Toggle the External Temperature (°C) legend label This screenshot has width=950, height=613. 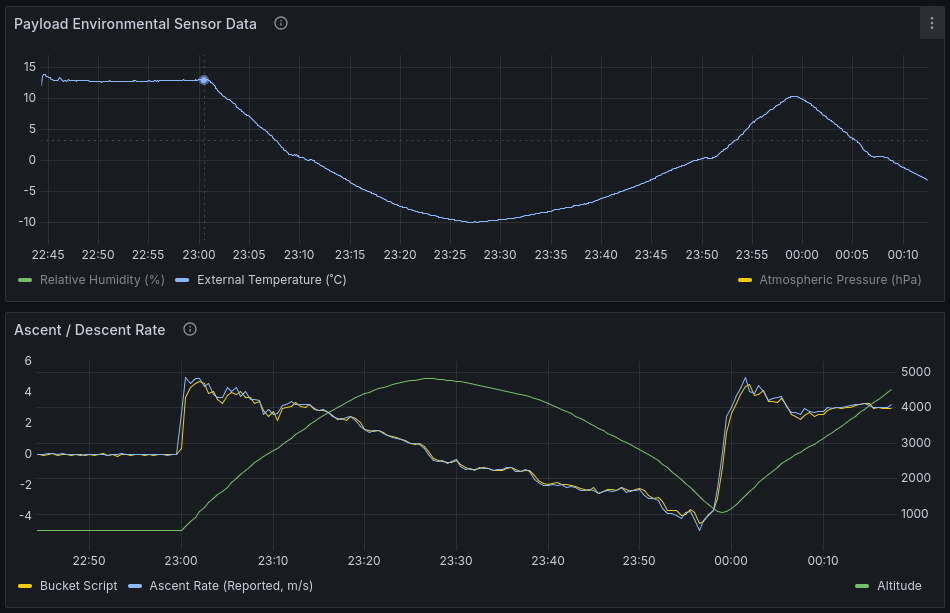point(271,280)
